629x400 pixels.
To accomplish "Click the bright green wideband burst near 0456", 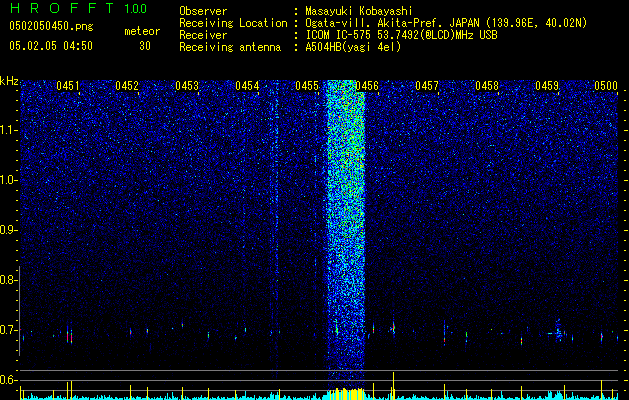I will tap(346, 235).
